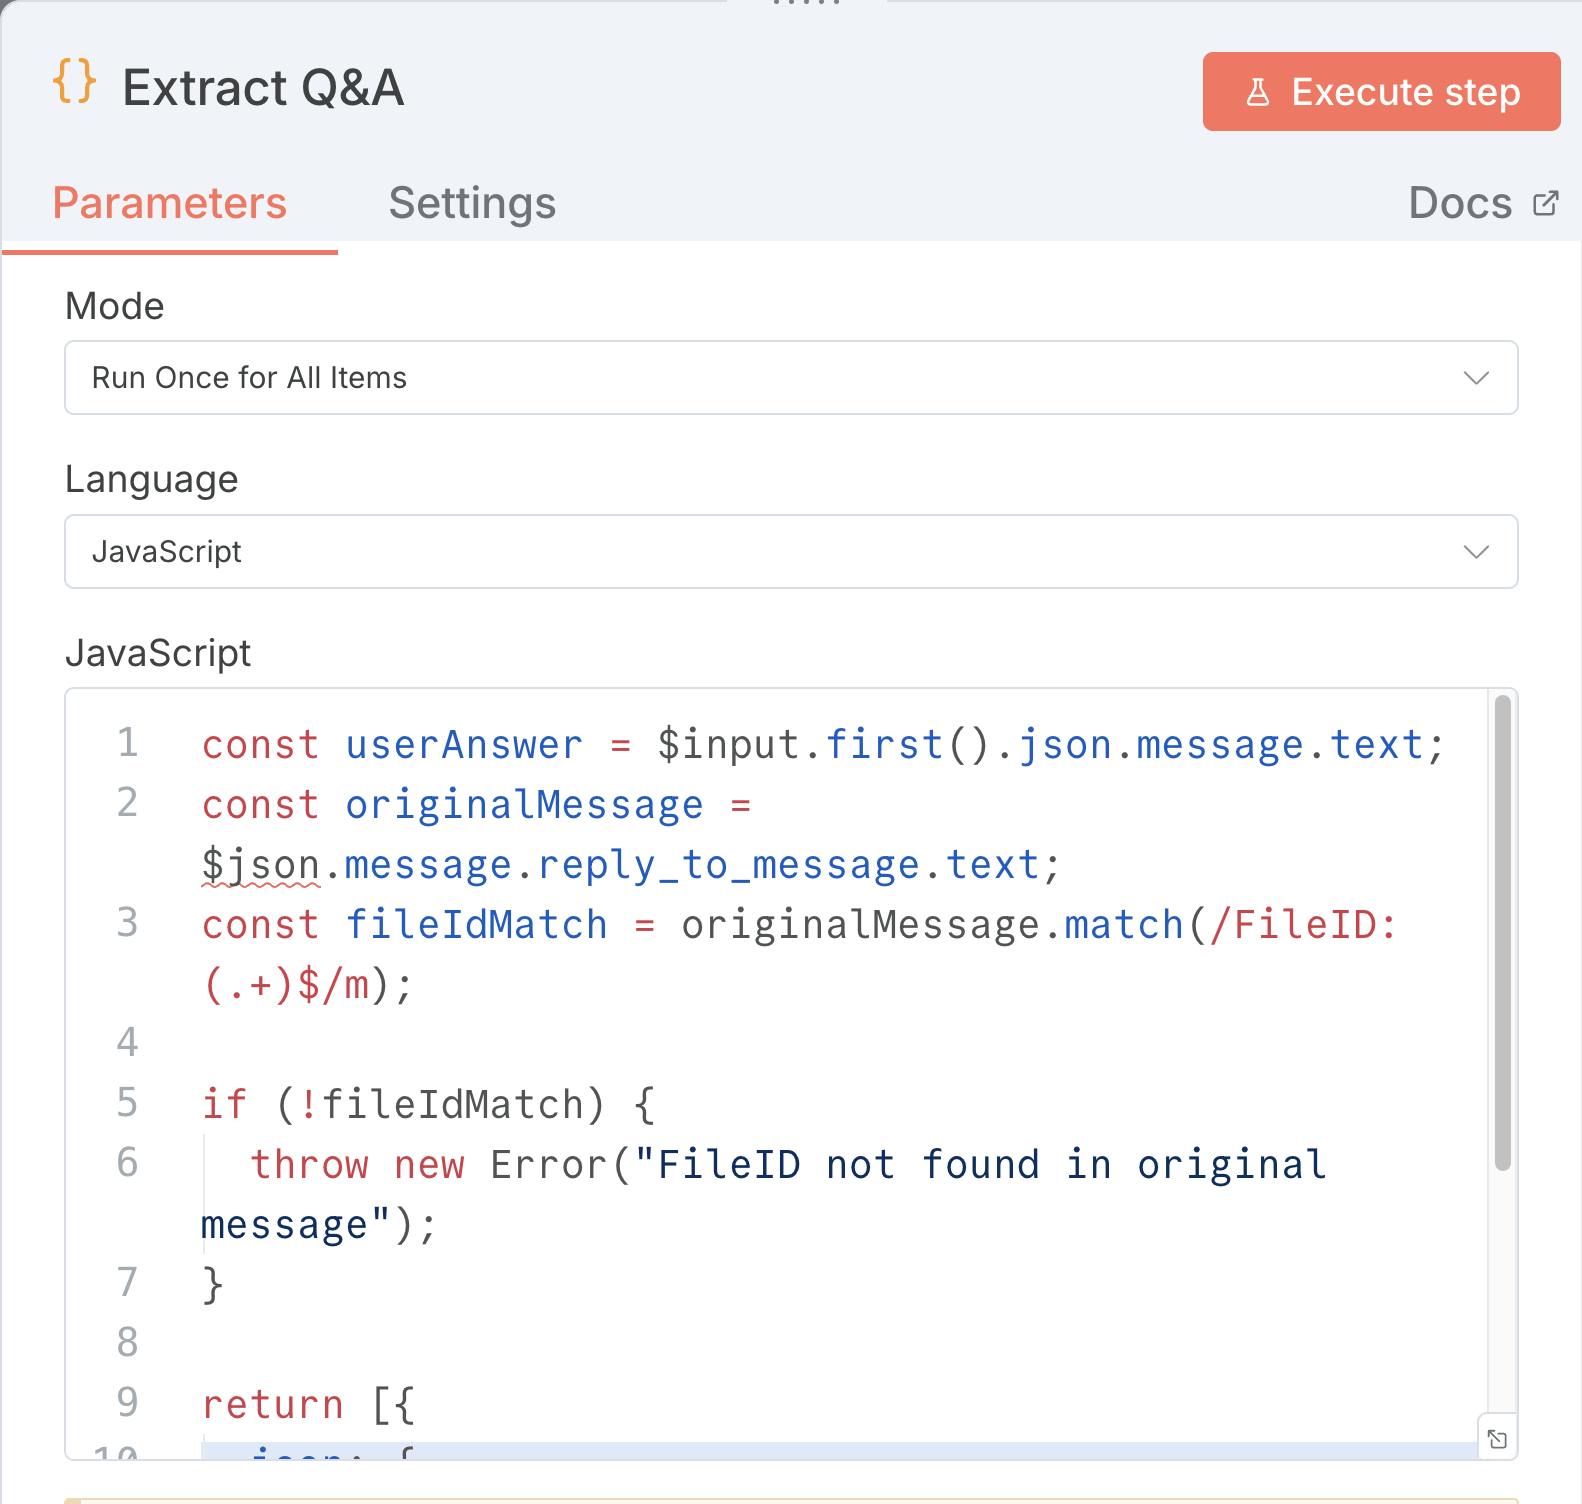Place cursor on userAnswer in line 1

point(463,745)
